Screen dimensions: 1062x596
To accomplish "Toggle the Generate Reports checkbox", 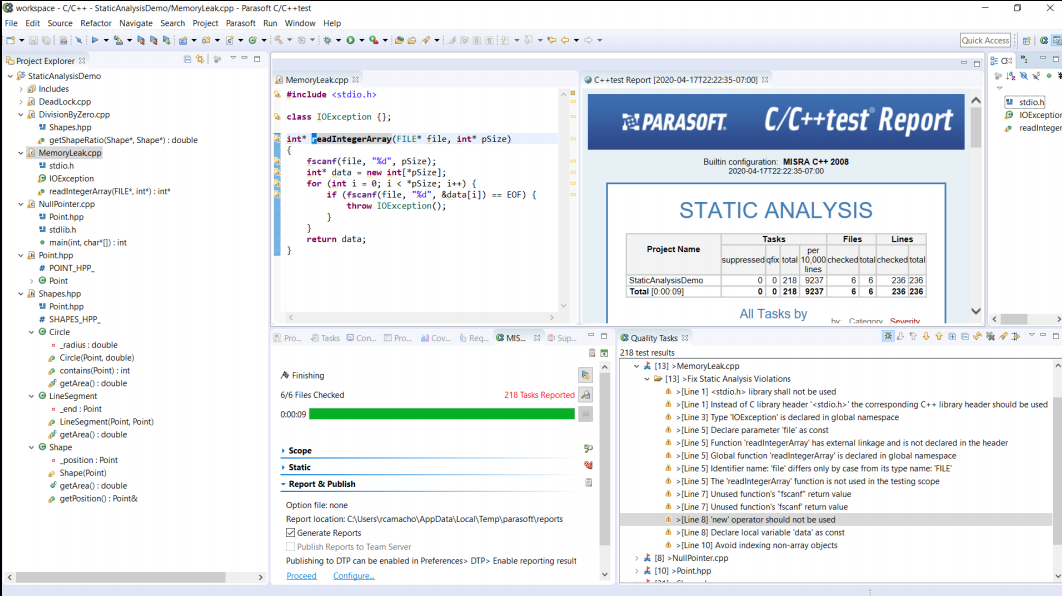I will click(291, 533).
